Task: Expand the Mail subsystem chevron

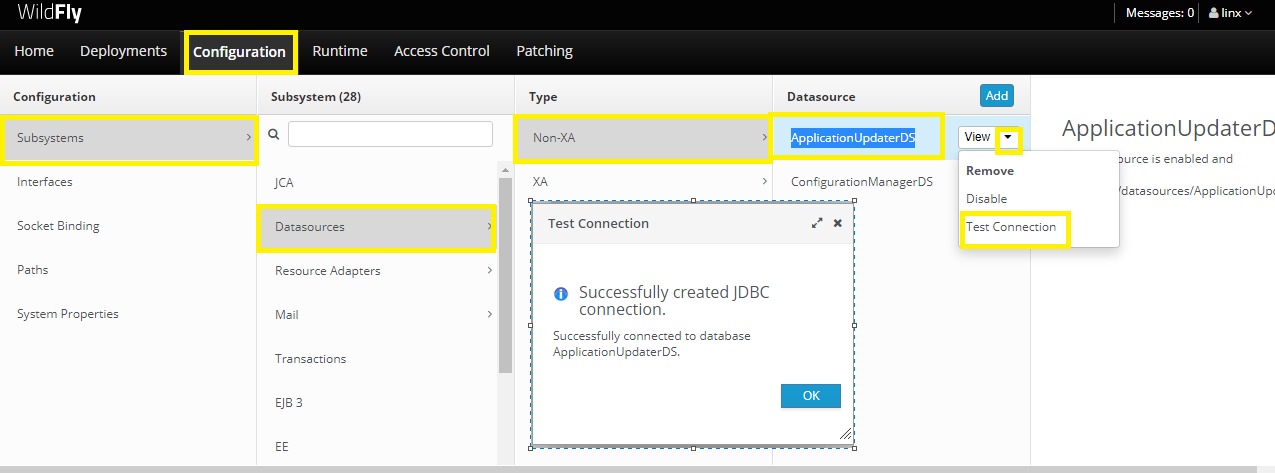Action: click(489, 315)
